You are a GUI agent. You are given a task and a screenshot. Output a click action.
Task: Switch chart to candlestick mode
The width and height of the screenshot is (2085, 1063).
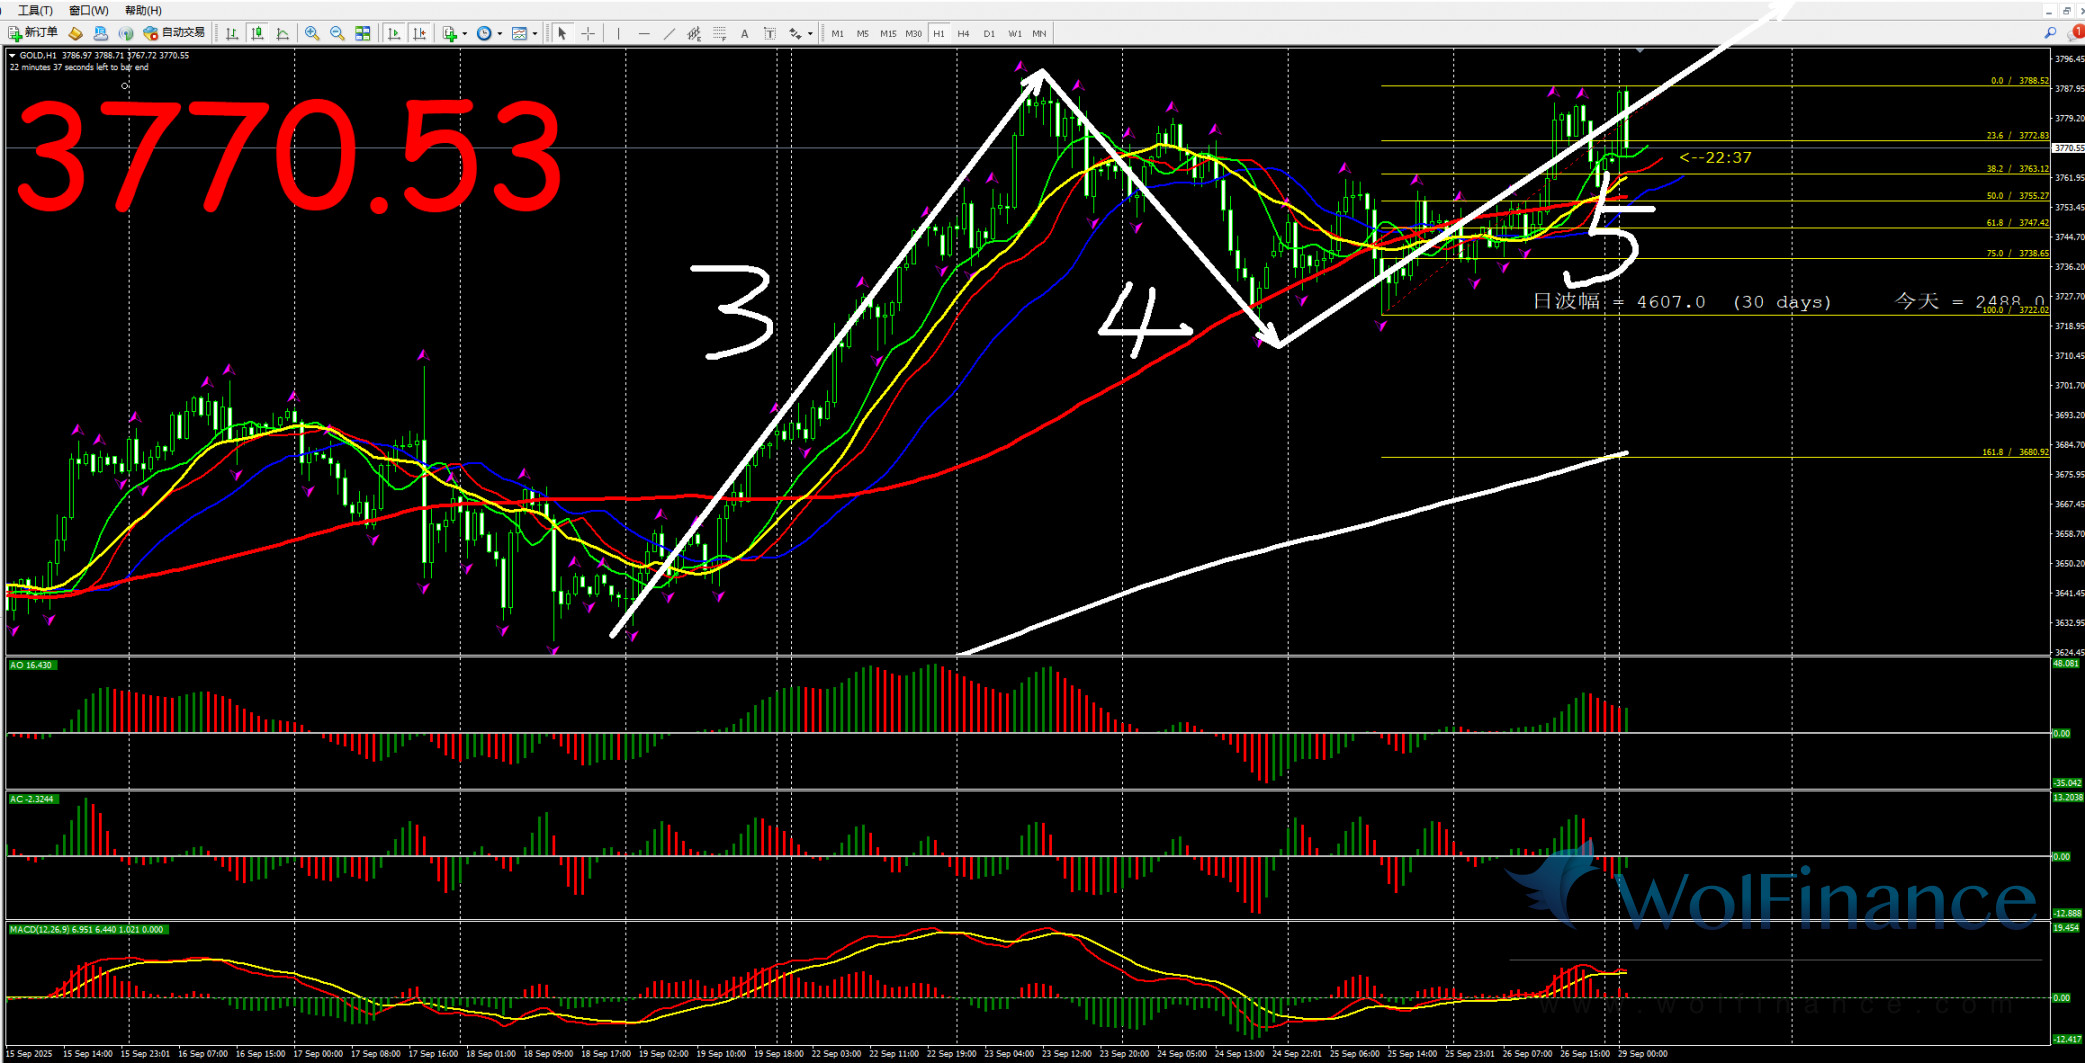pos(258,33)
